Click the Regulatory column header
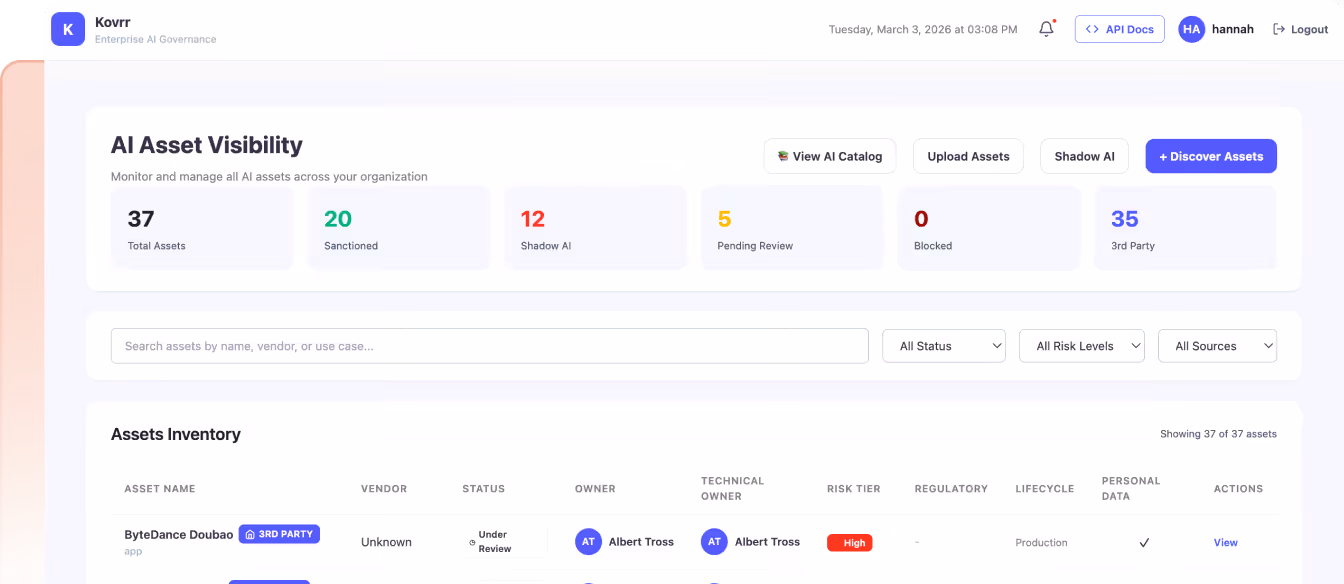The image size is (1344, 584). [x=951, y=489]
